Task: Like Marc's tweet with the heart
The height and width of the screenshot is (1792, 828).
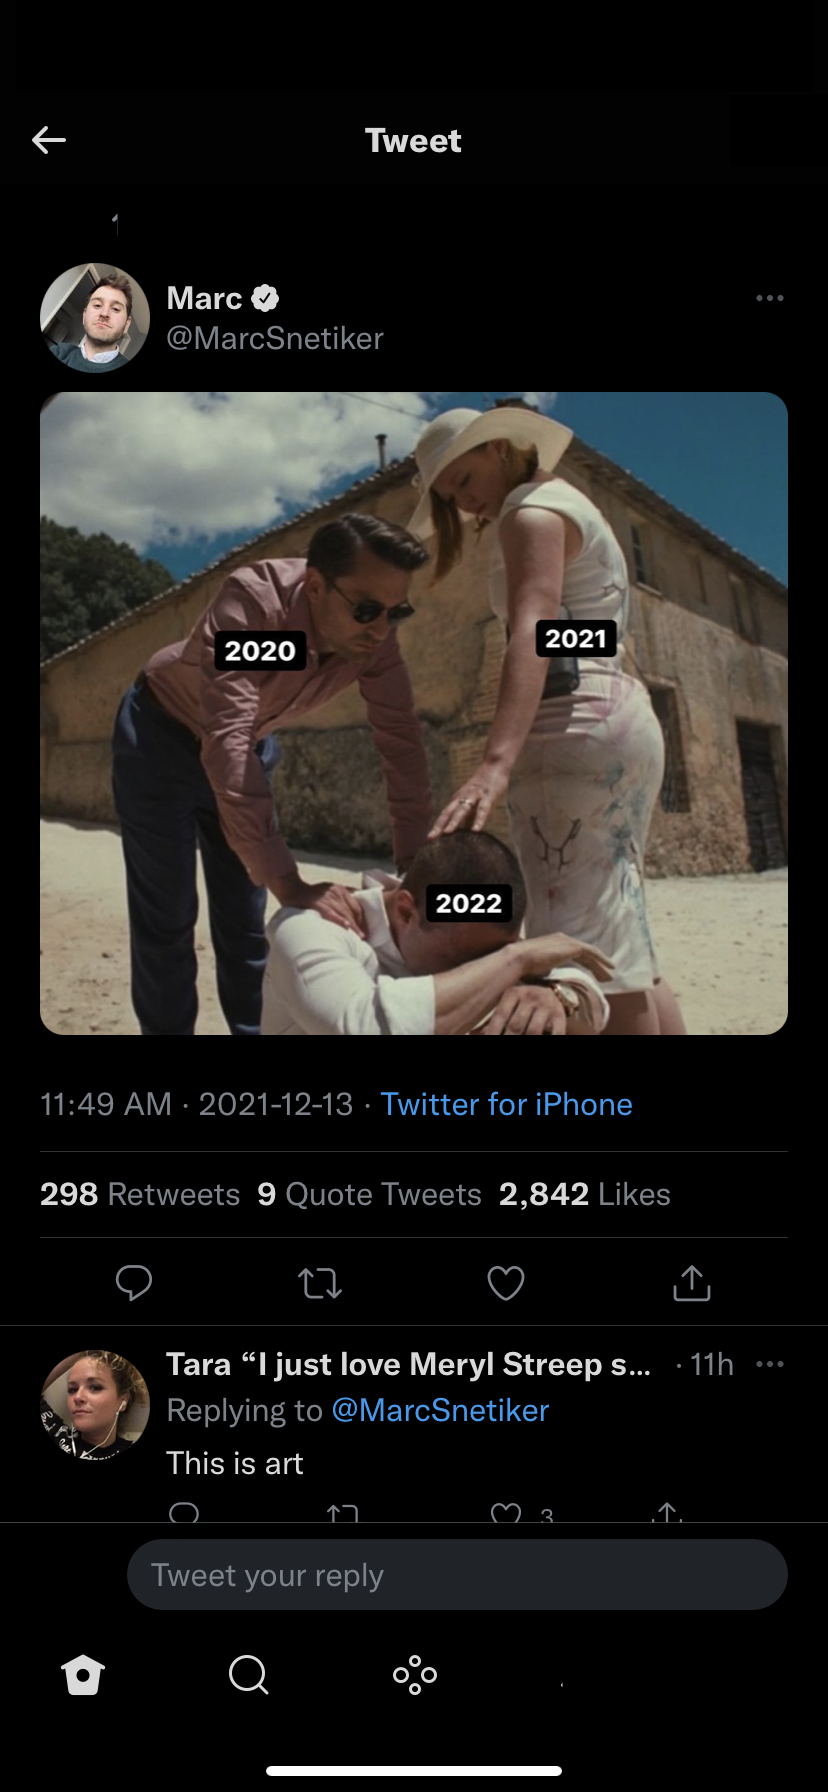Action: pos(506,1282)
